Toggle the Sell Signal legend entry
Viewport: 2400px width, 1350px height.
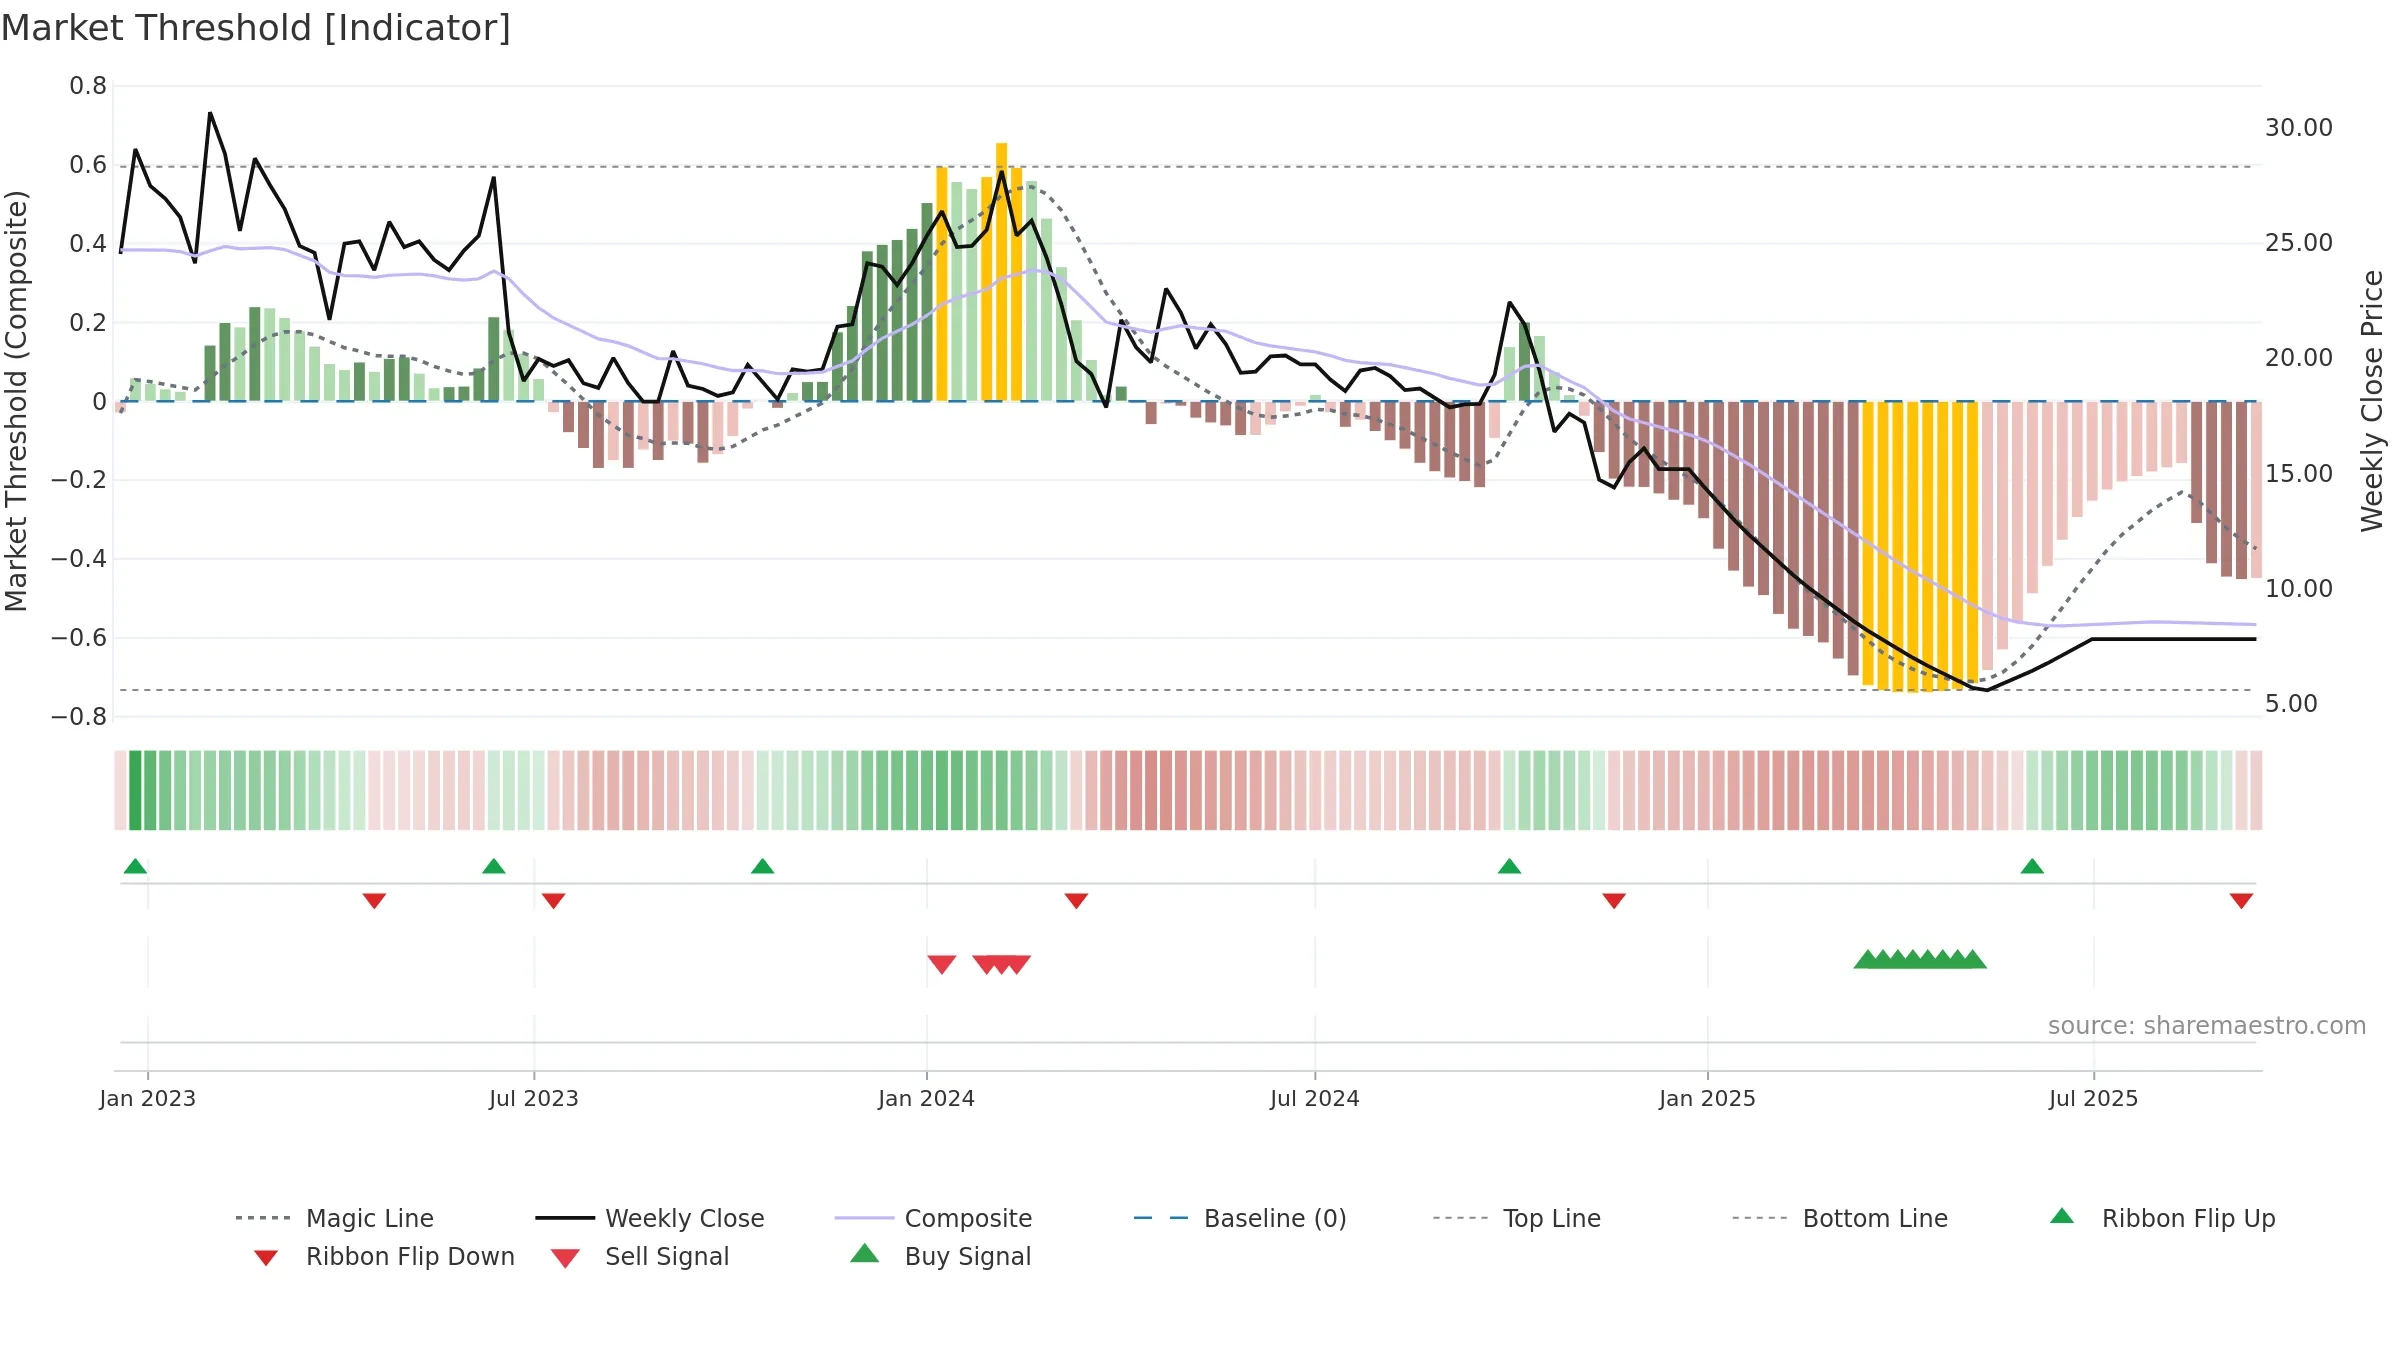pyautogui.click(x=640, y=1256)
